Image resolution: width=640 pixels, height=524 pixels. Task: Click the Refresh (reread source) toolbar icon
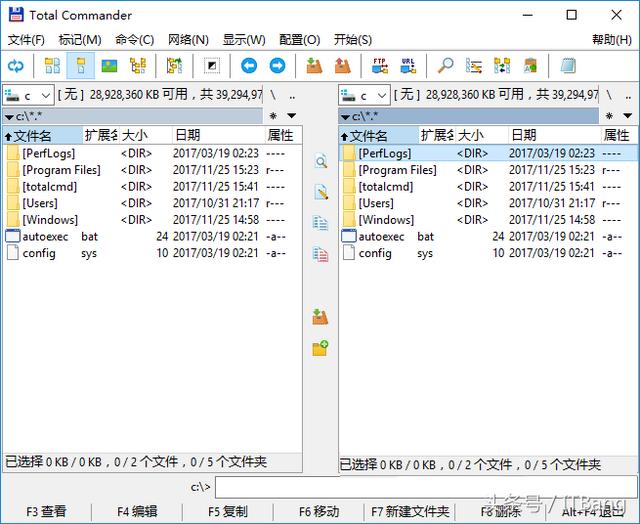click(16, 66)
